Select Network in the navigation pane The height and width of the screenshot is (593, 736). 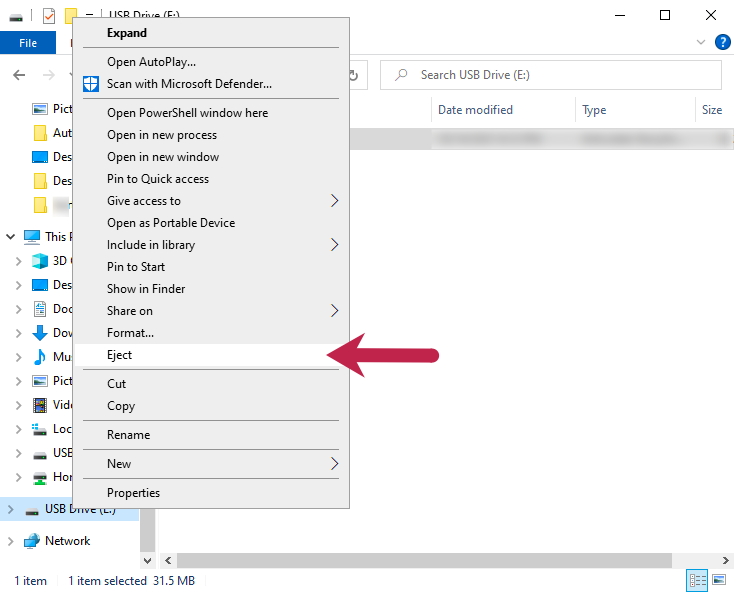(x=67, y=541)
